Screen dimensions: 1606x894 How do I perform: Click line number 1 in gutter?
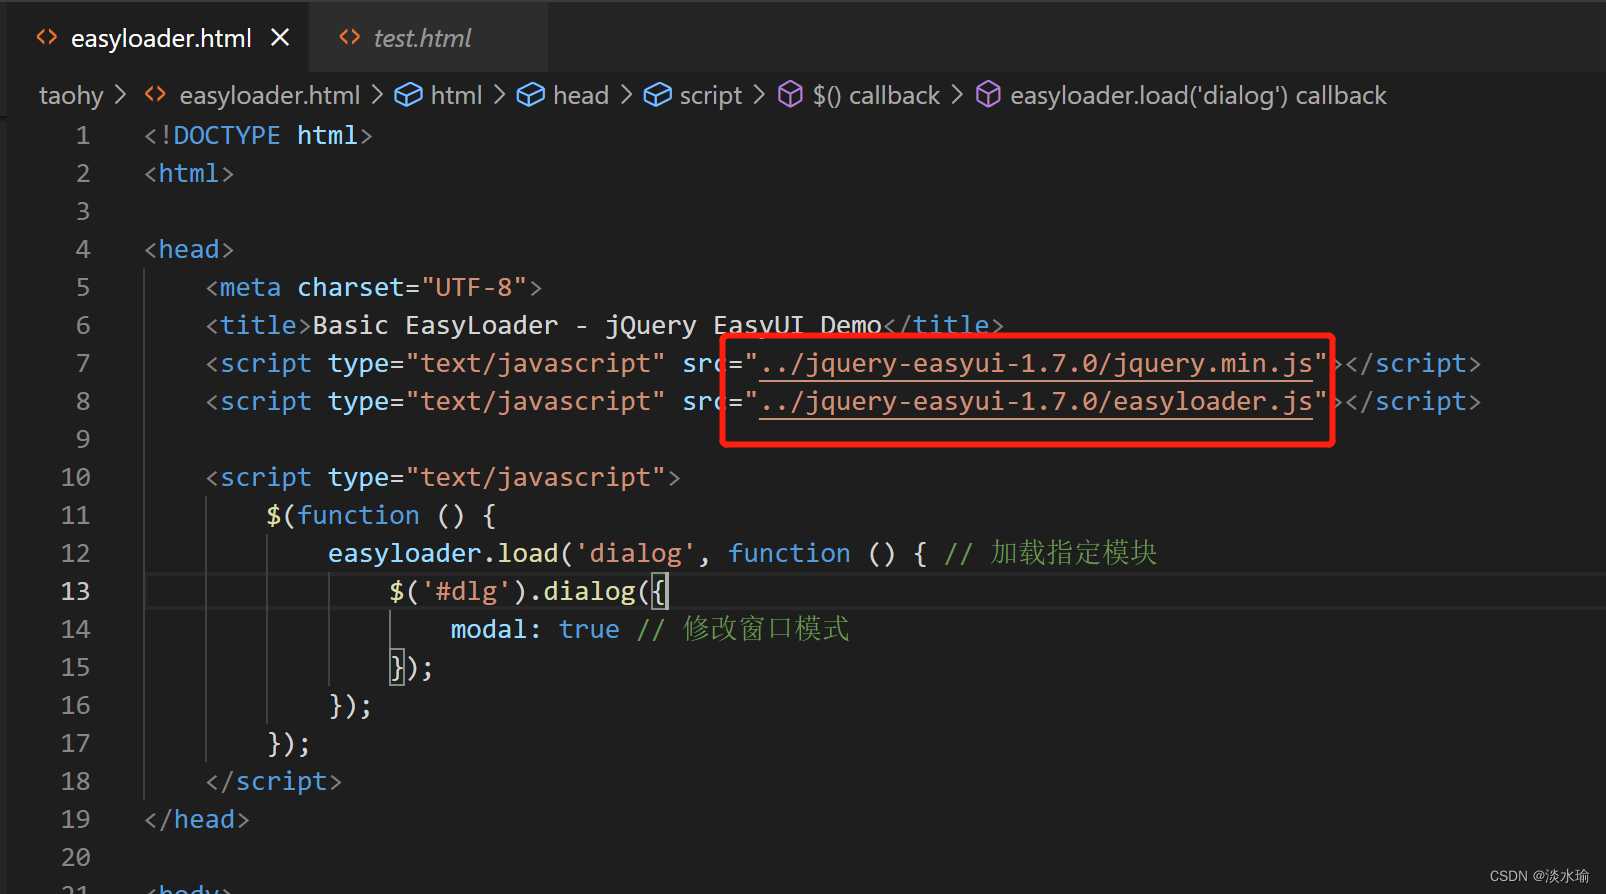[82, 135]
